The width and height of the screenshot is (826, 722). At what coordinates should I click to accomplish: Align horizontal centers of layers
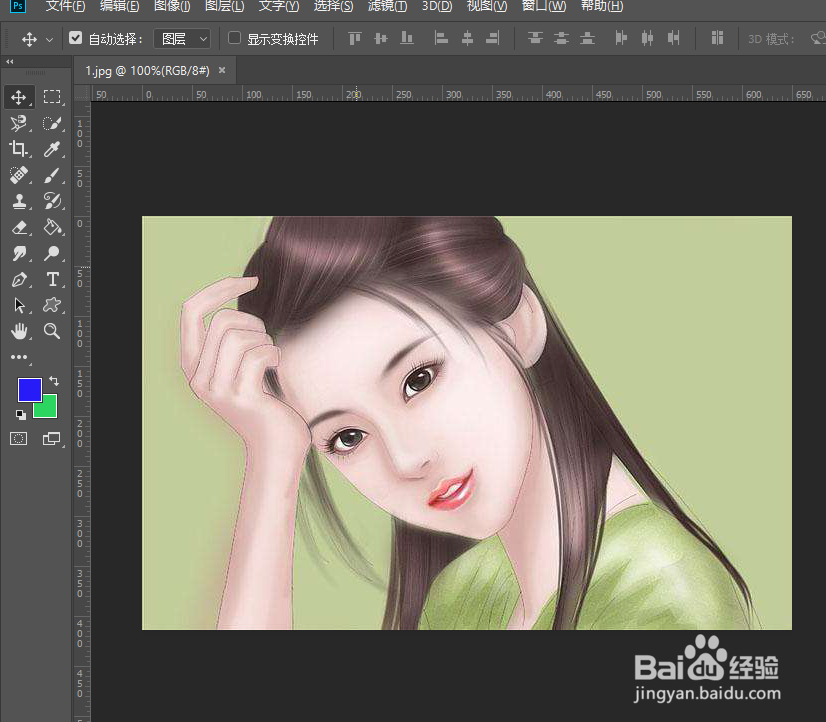(x=467, y=38)
